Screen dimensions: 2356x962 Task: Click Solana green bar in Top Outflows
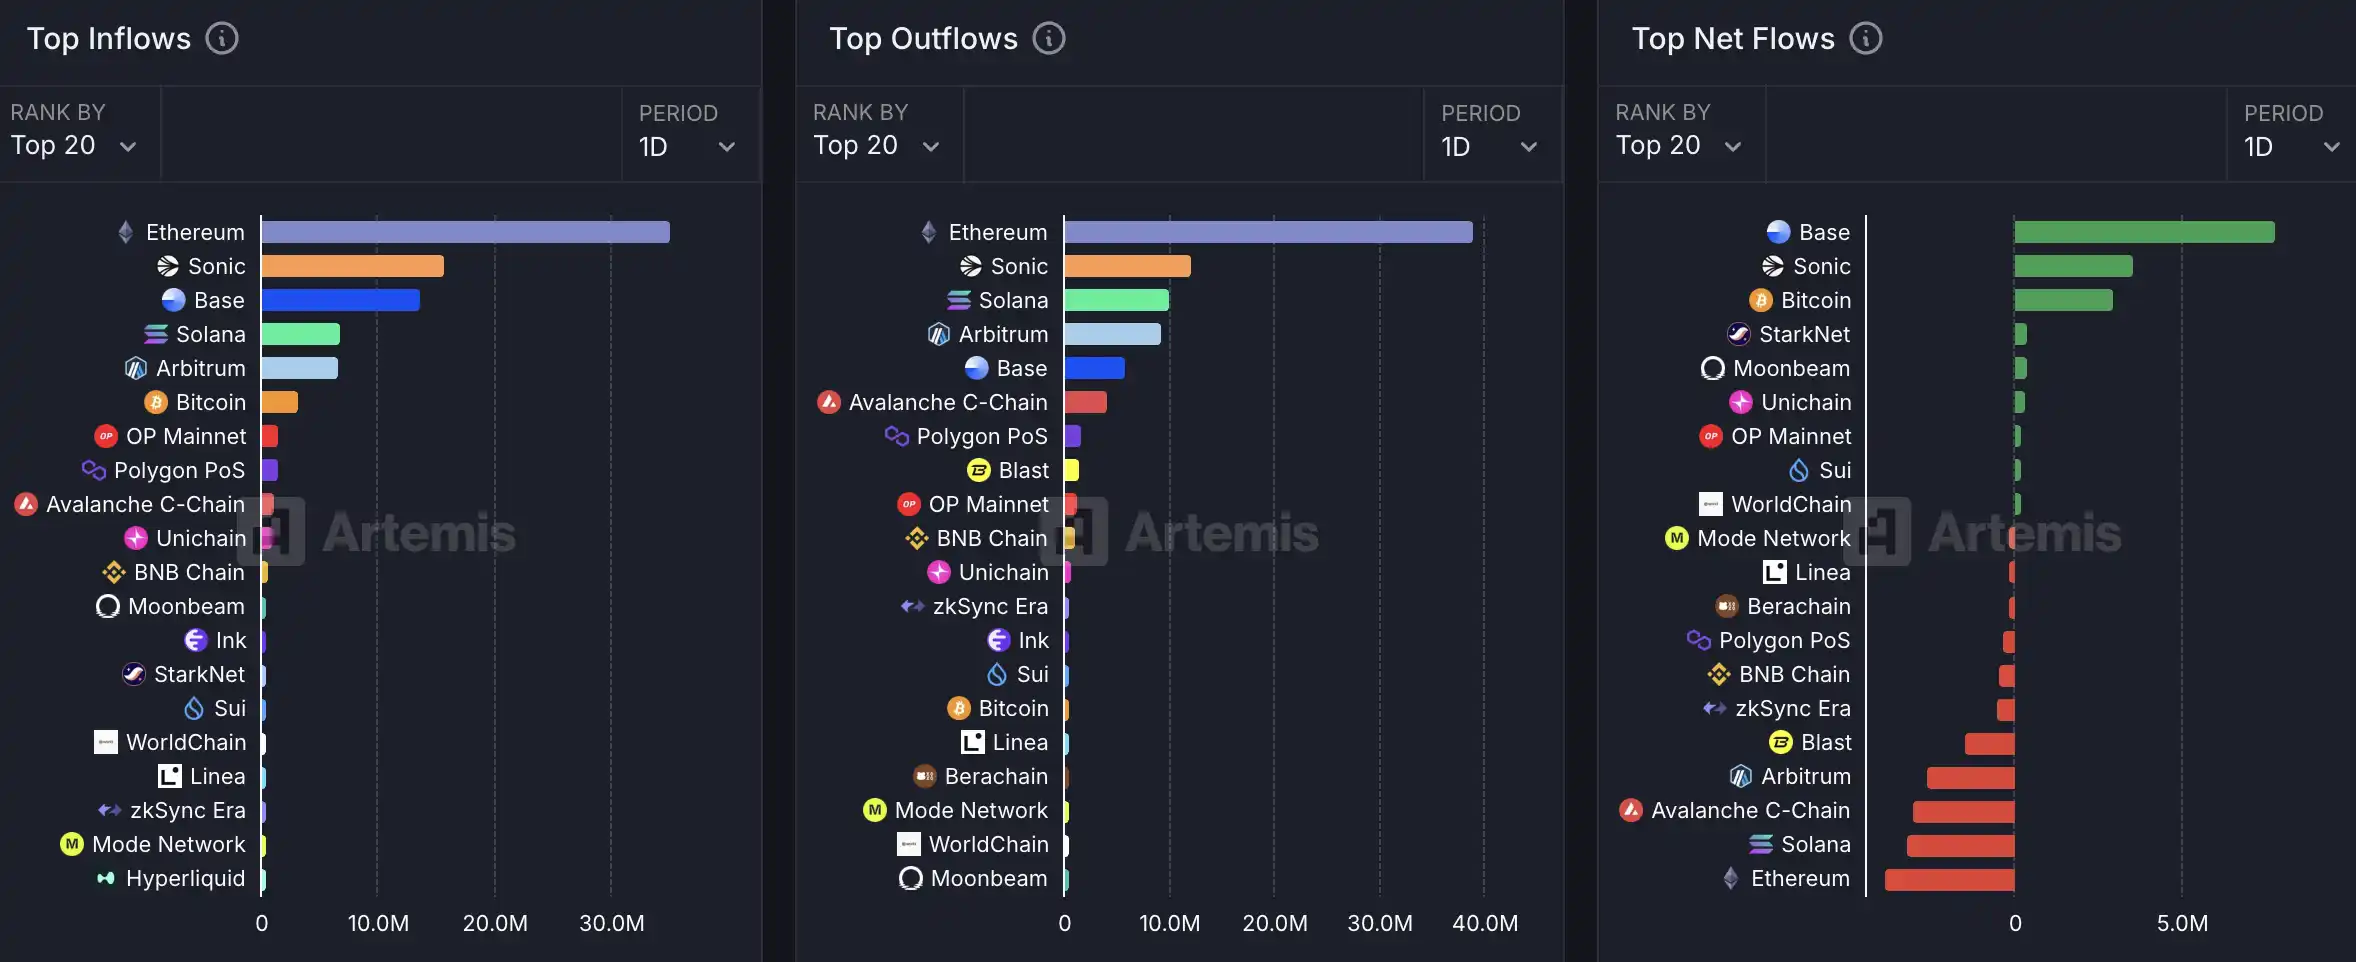pos(1117,300)
